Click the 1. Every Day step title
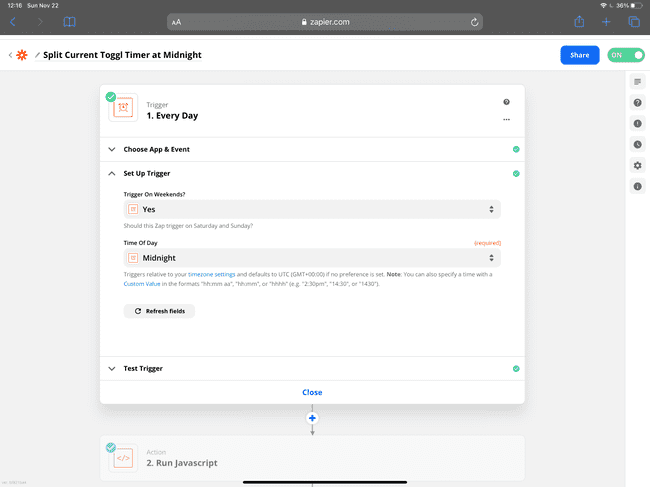 (172, 116)
